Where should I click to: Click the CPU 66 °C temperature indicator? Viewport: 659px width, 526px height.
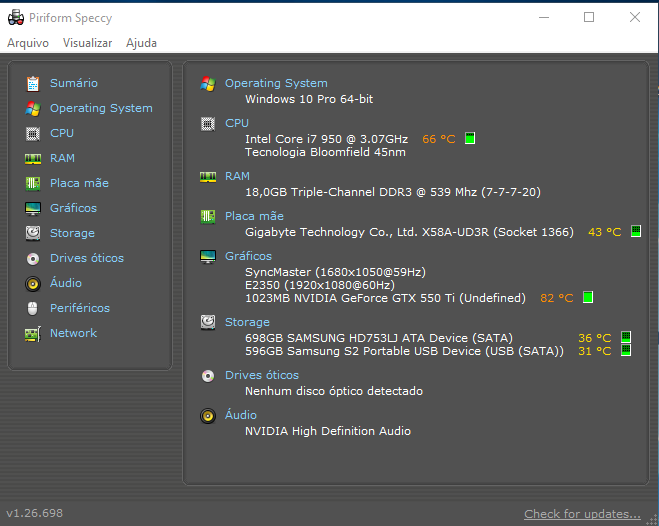click(x=439, y=139)
